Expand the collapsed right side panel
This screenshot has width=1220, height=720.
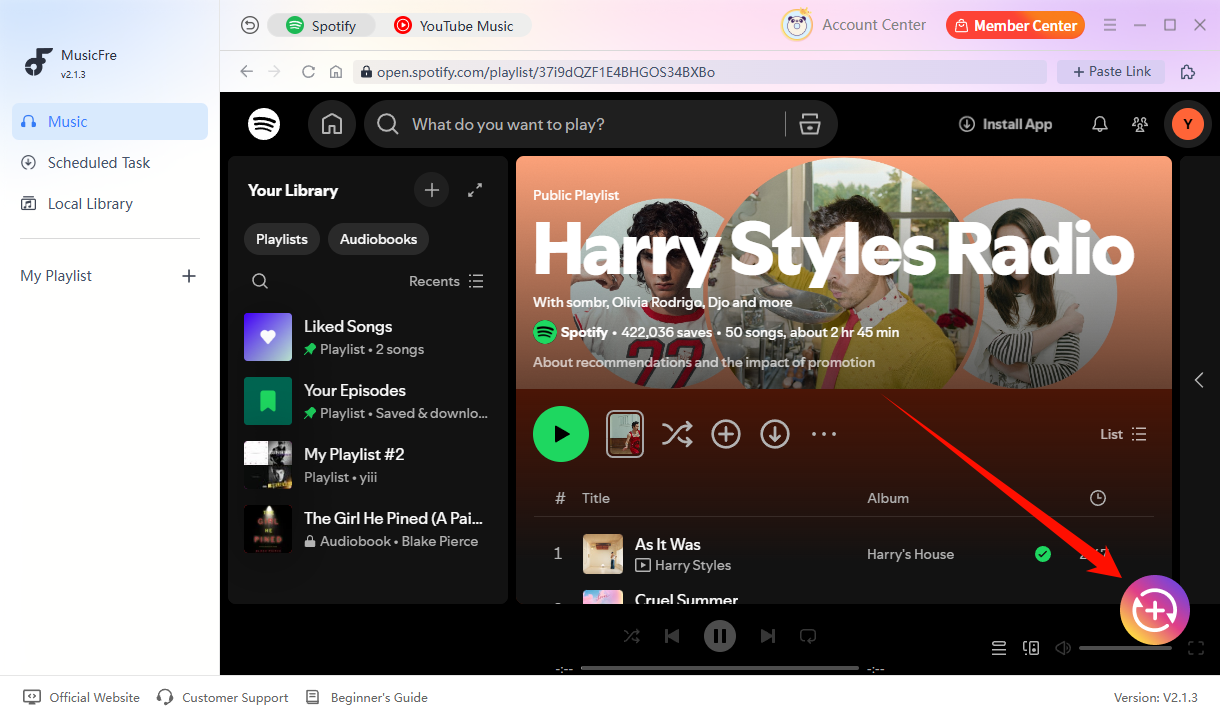click(x=1199, y=380)
